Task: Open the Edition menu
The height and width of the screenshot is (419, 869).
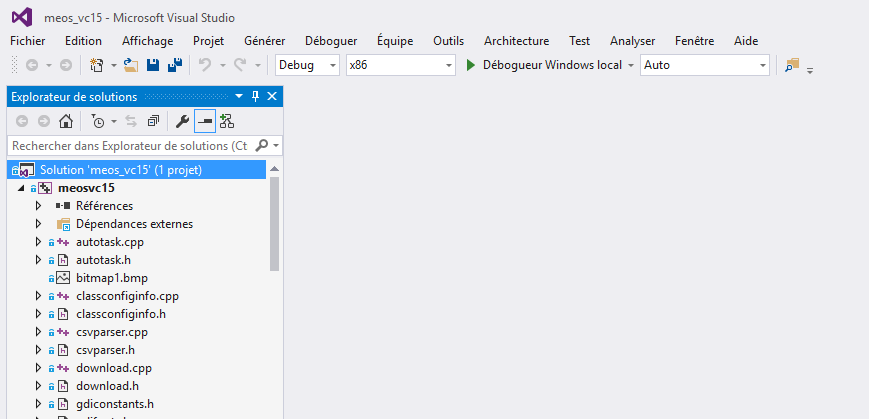Action: [83, 41]
